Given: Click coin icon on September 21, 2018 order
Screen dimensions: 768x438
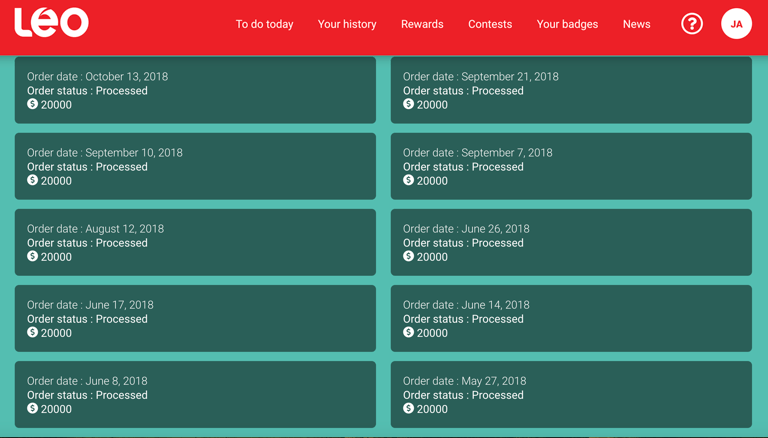Looking at the screenshot, I should click(408, 104).
